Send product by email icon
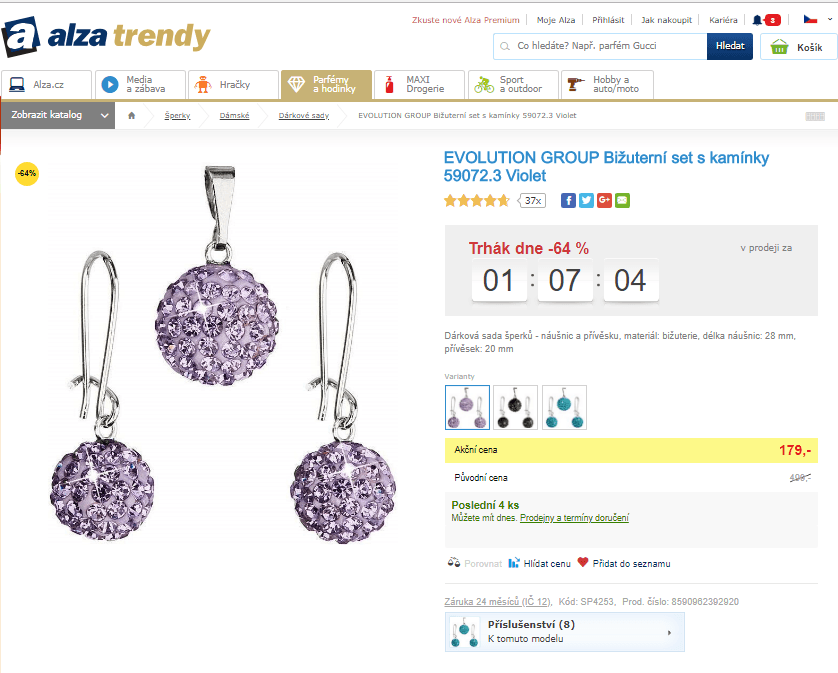 point(622,200)
